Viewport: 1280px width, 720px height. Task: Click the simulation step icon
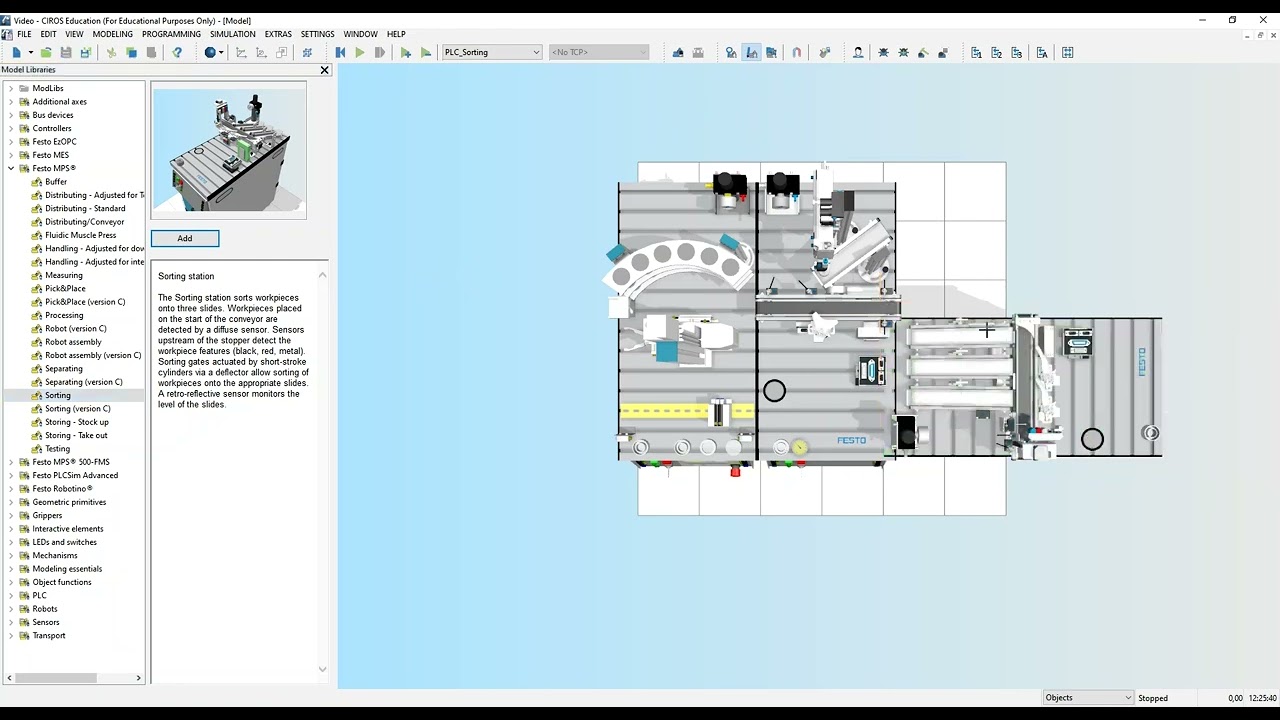[380, 52]
